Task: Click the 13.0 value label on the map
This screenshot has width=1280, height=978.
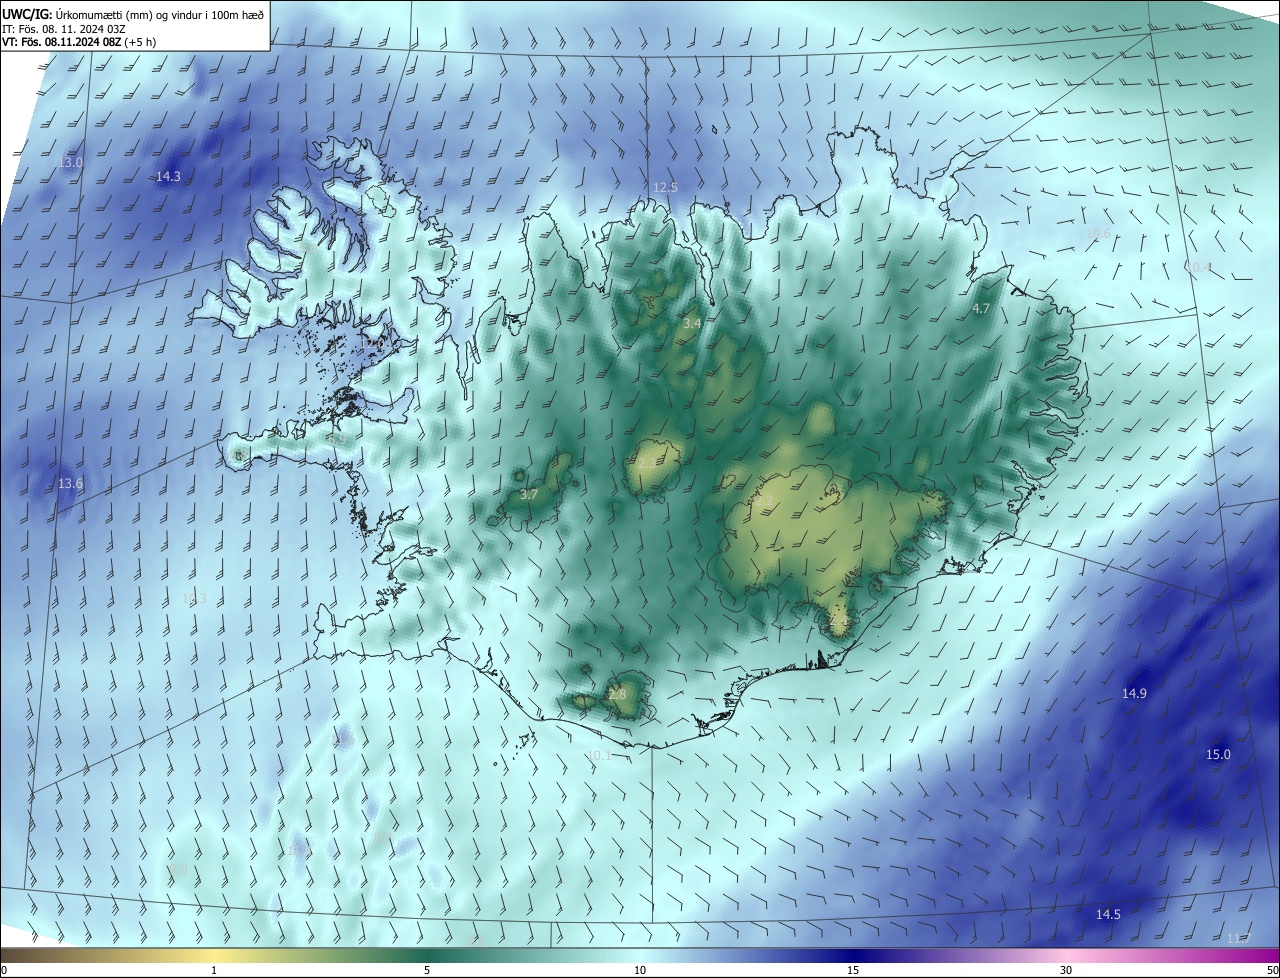Action: coord(72,162)
